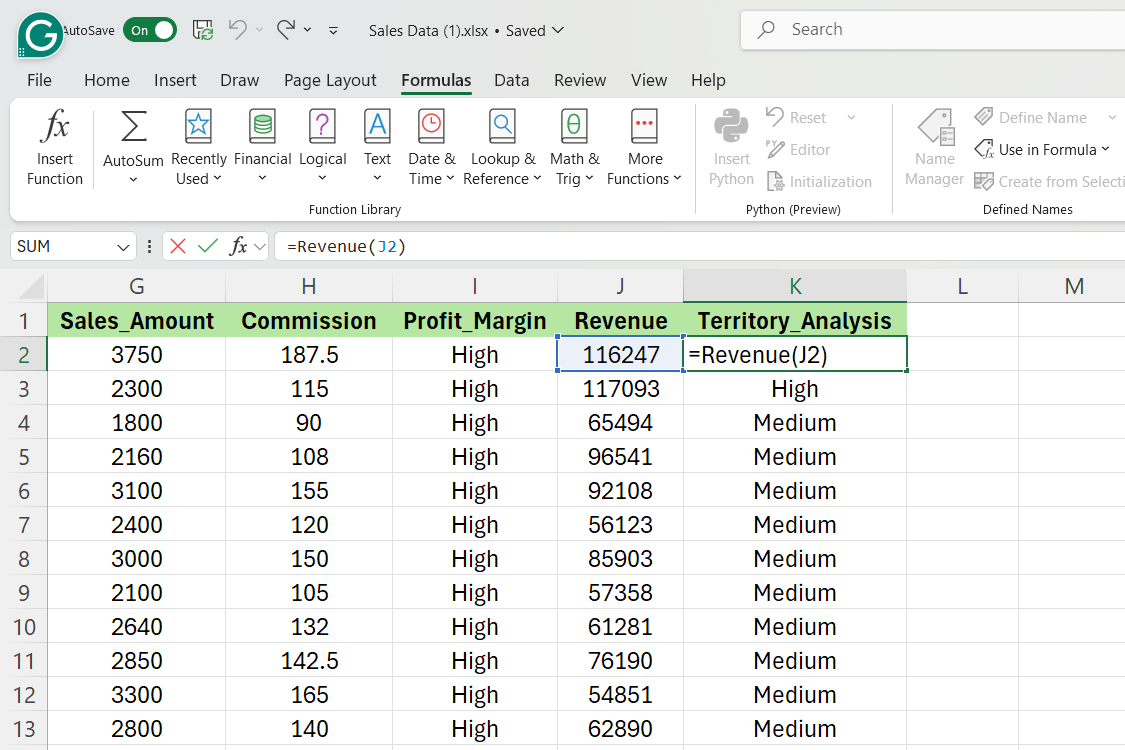
Task: Open Recently Used functions star icon
Action: [x=198, y=126]
